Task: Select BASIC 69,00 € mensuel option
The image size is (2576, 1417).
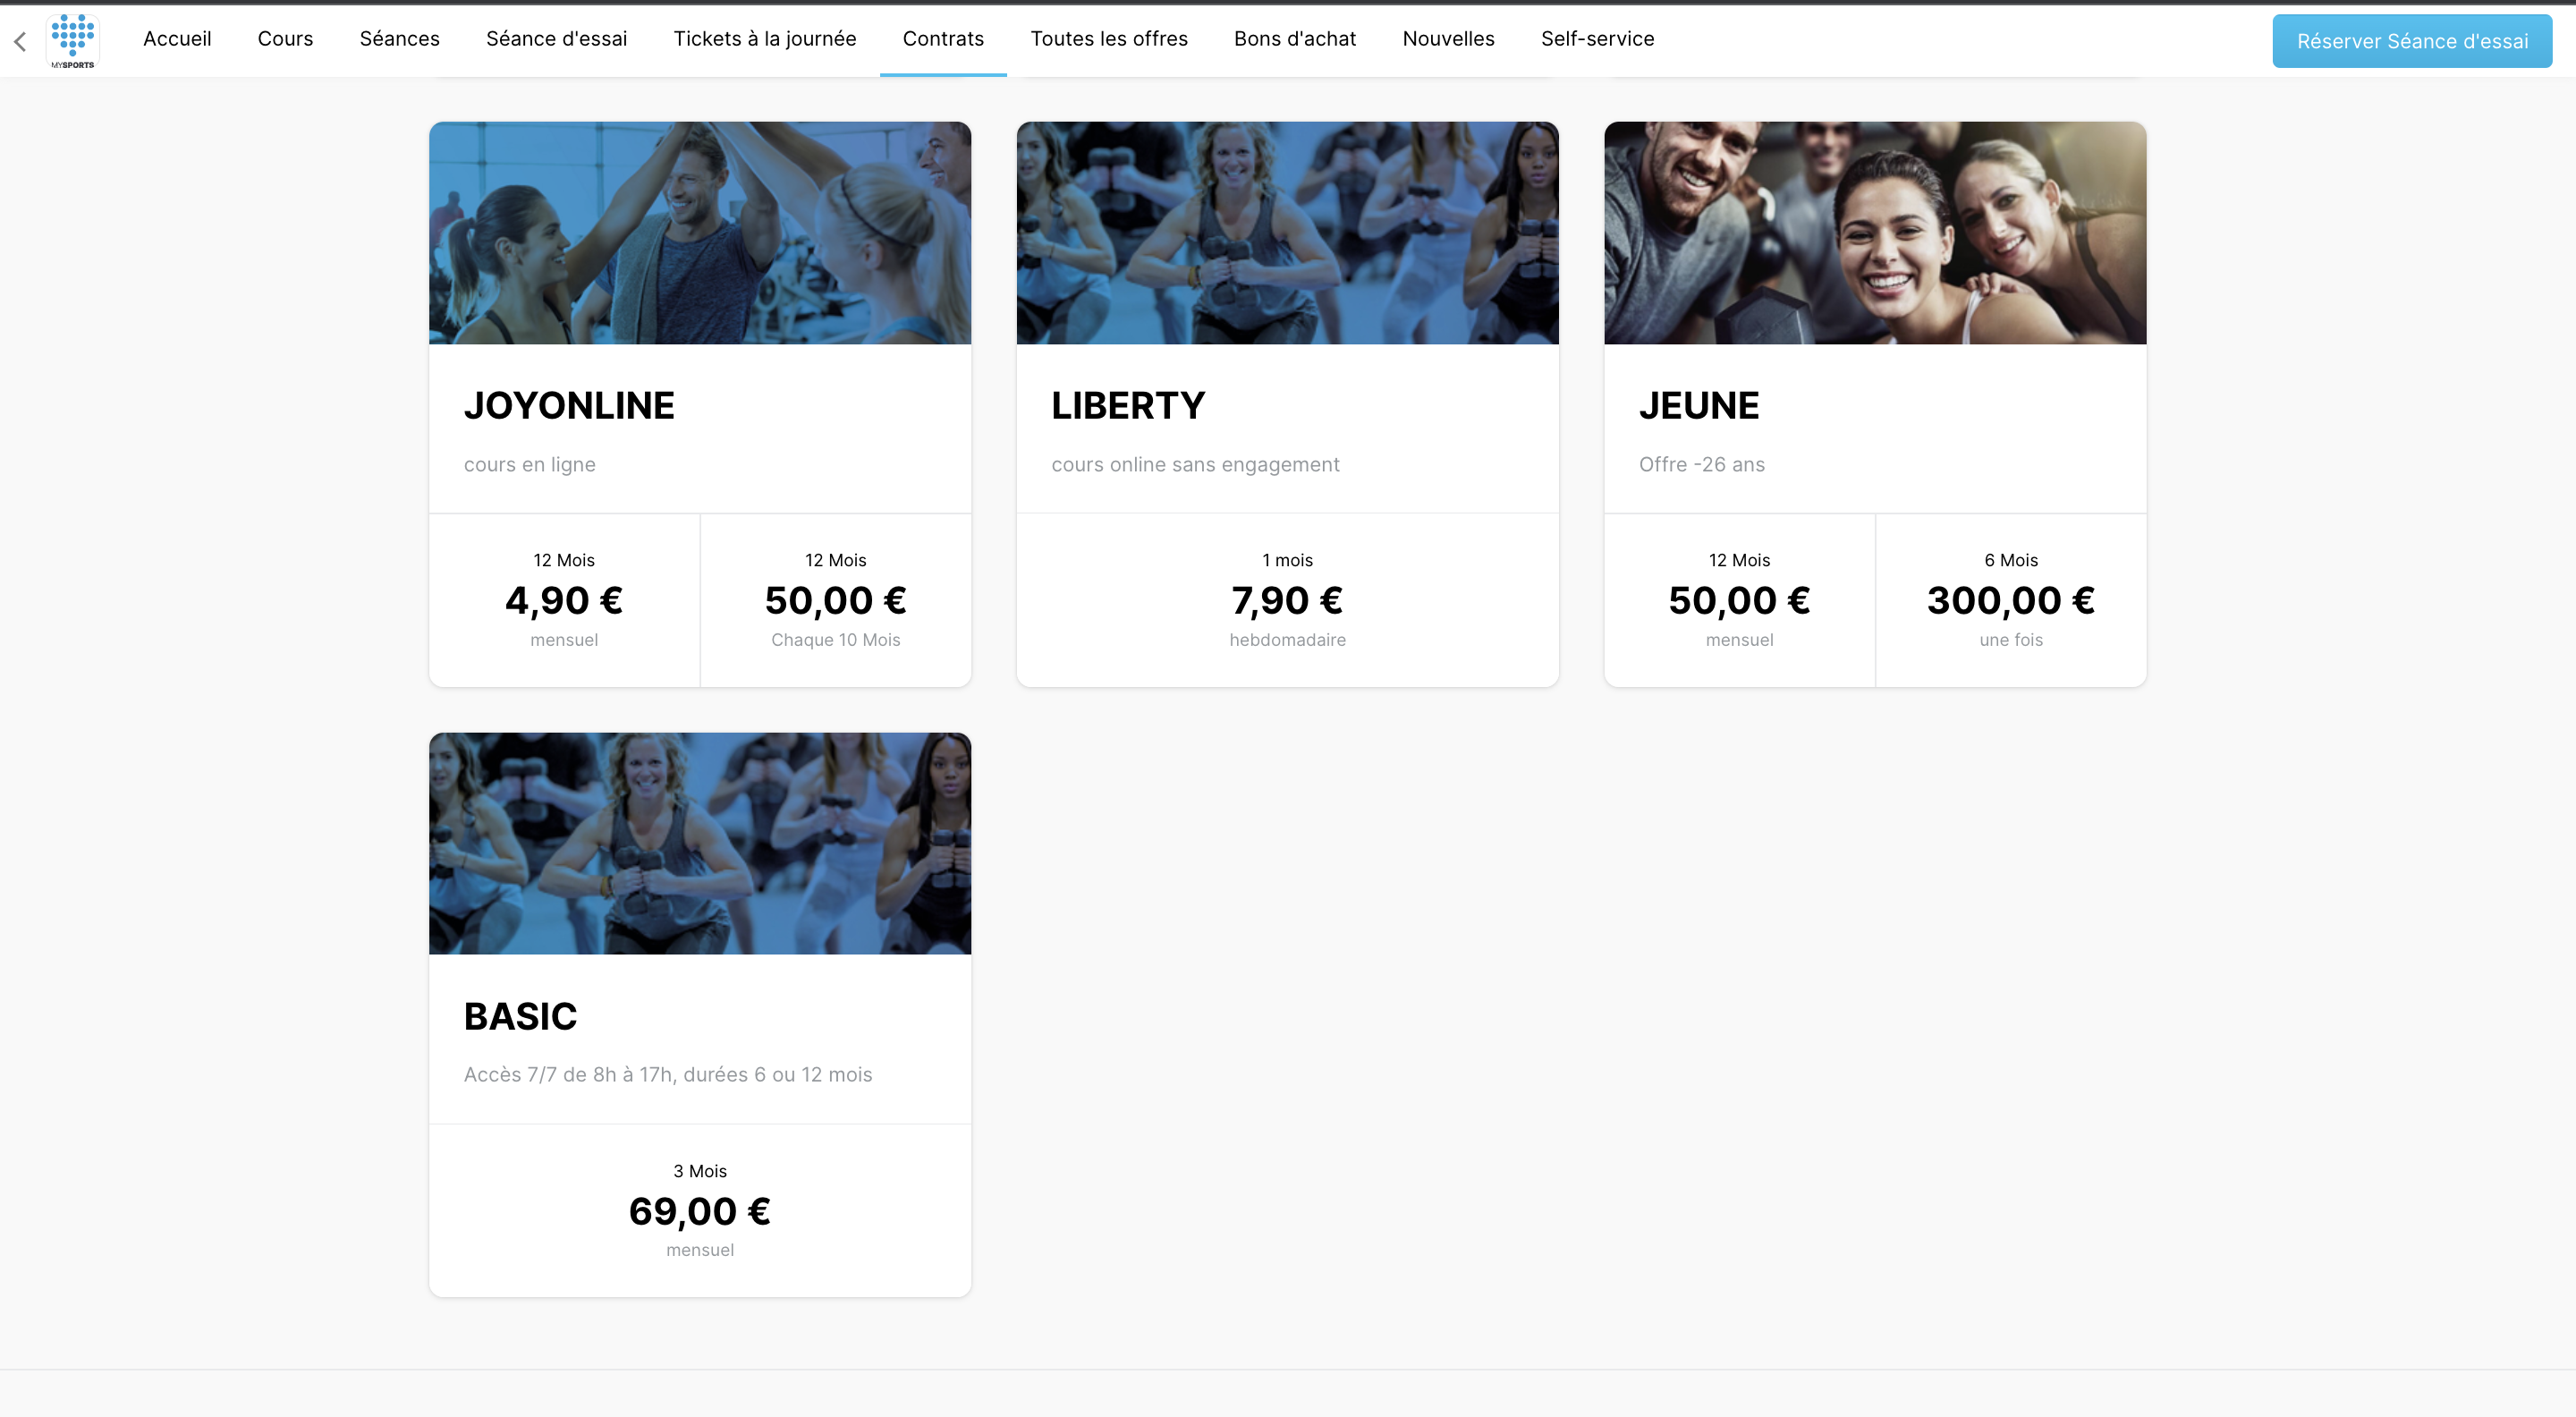Action: pos(700,1210)
